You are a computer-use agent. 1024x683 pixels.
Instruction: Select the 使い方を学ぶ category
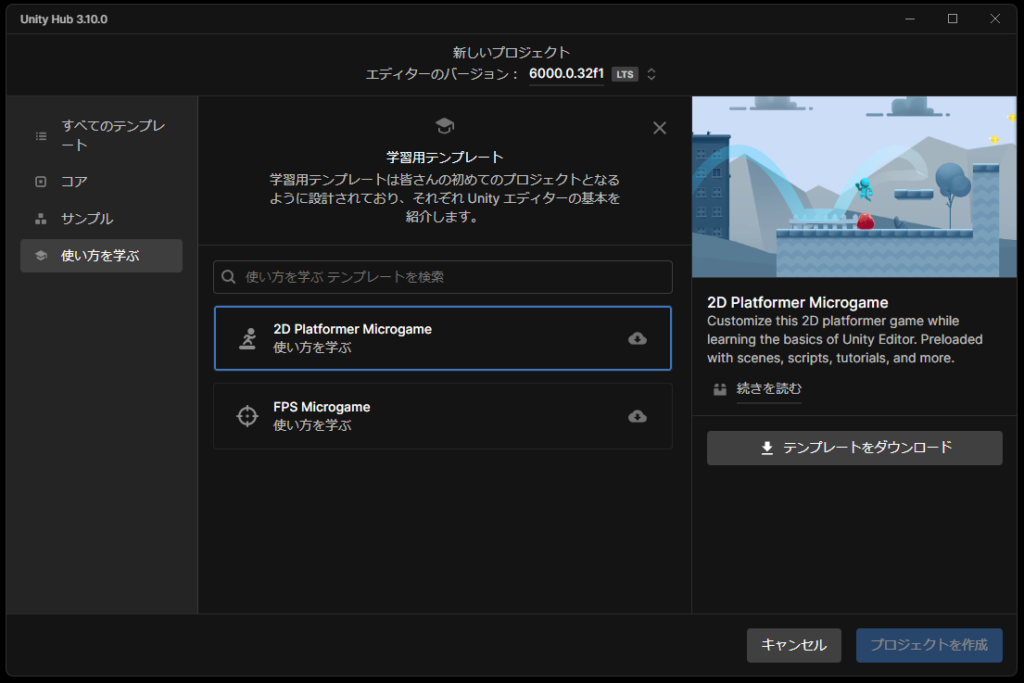pos(101,256)
